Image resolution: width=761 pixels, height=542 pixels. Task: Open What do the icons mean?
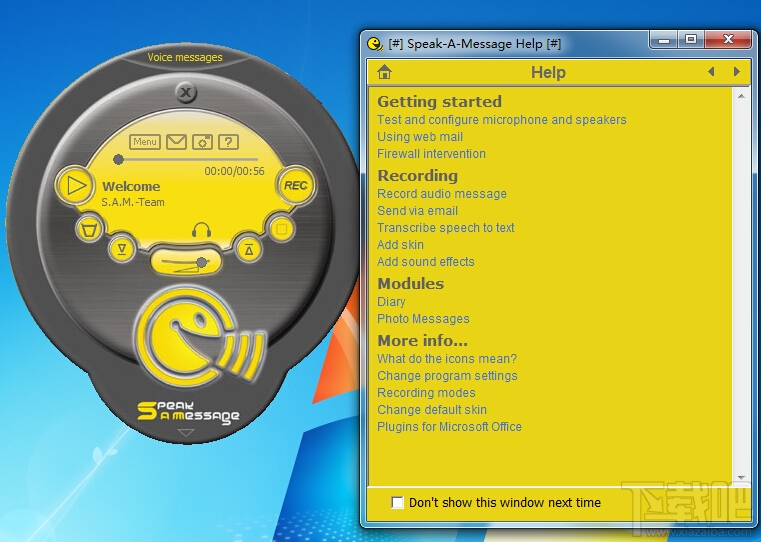447,359
